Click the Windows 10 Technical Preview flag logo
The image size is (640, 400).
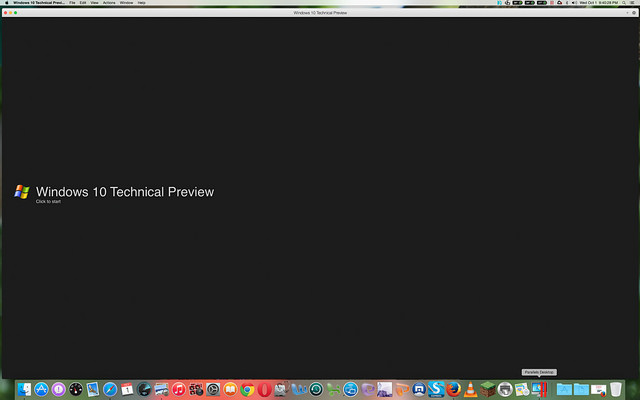[22, 191]
